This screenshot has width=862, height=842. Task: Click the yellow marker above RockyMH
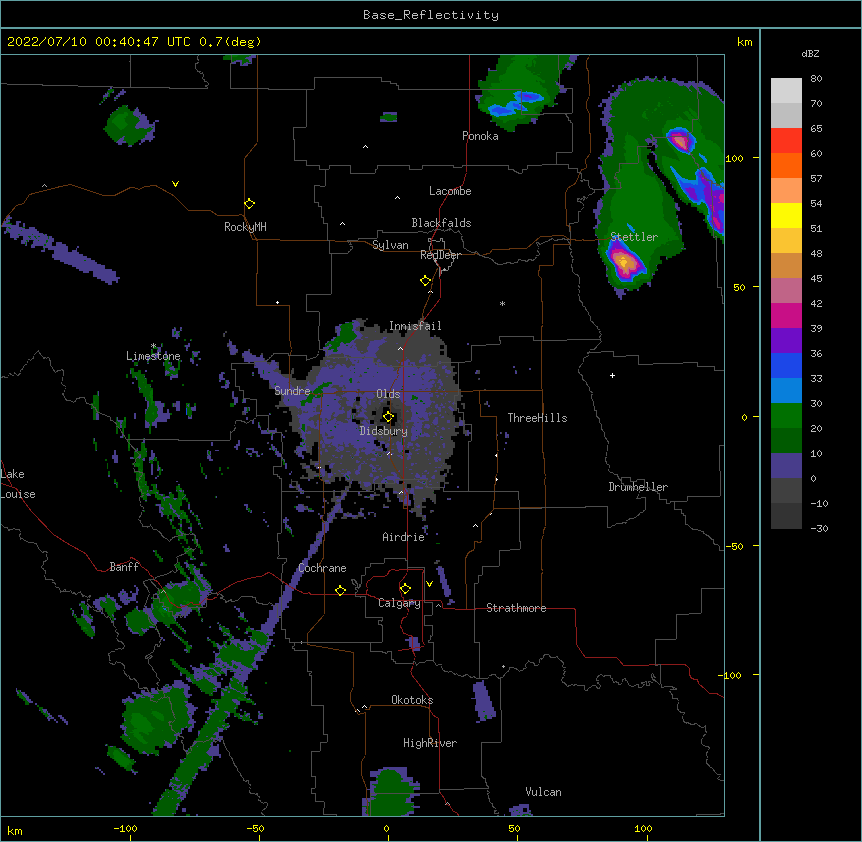click(x=250, y=204)
